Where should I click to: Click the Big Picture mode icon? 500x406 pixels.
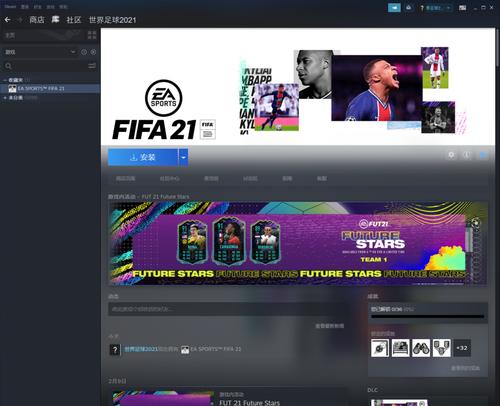tap(463, 8)
